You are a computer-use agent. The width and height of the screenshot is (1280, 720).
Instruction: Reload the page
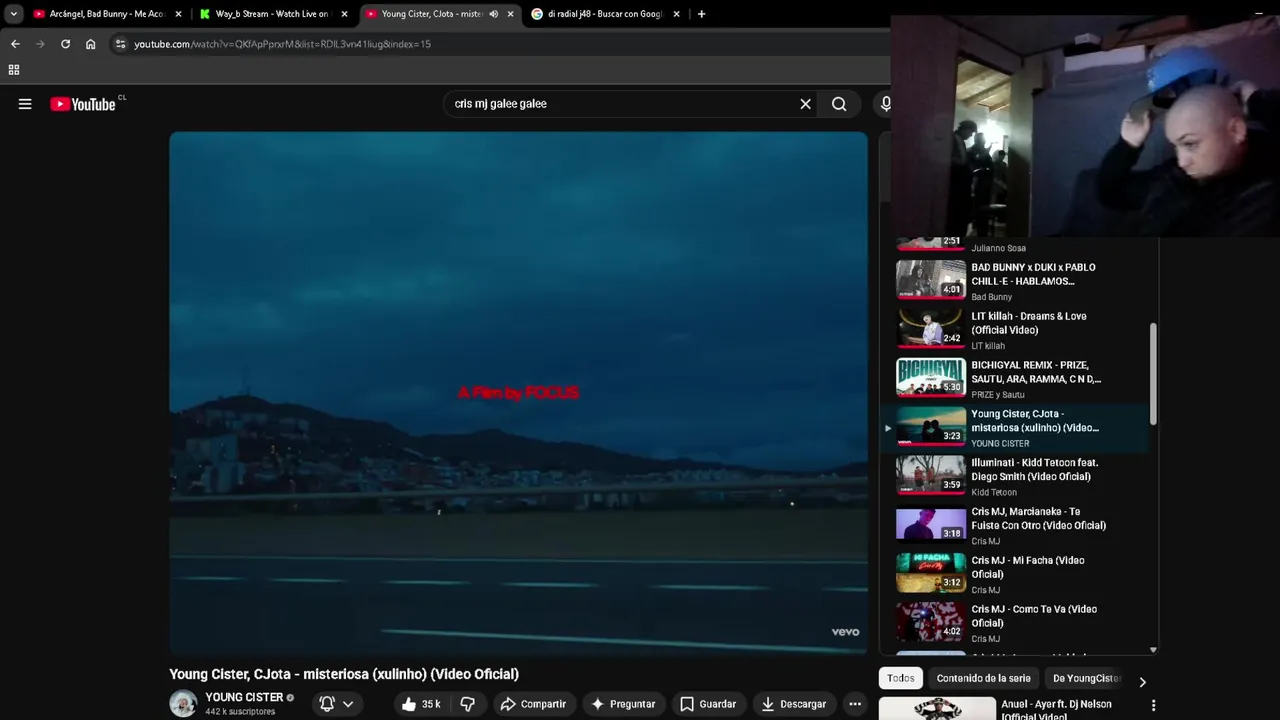pyautogui.click(x=65, y=44)
